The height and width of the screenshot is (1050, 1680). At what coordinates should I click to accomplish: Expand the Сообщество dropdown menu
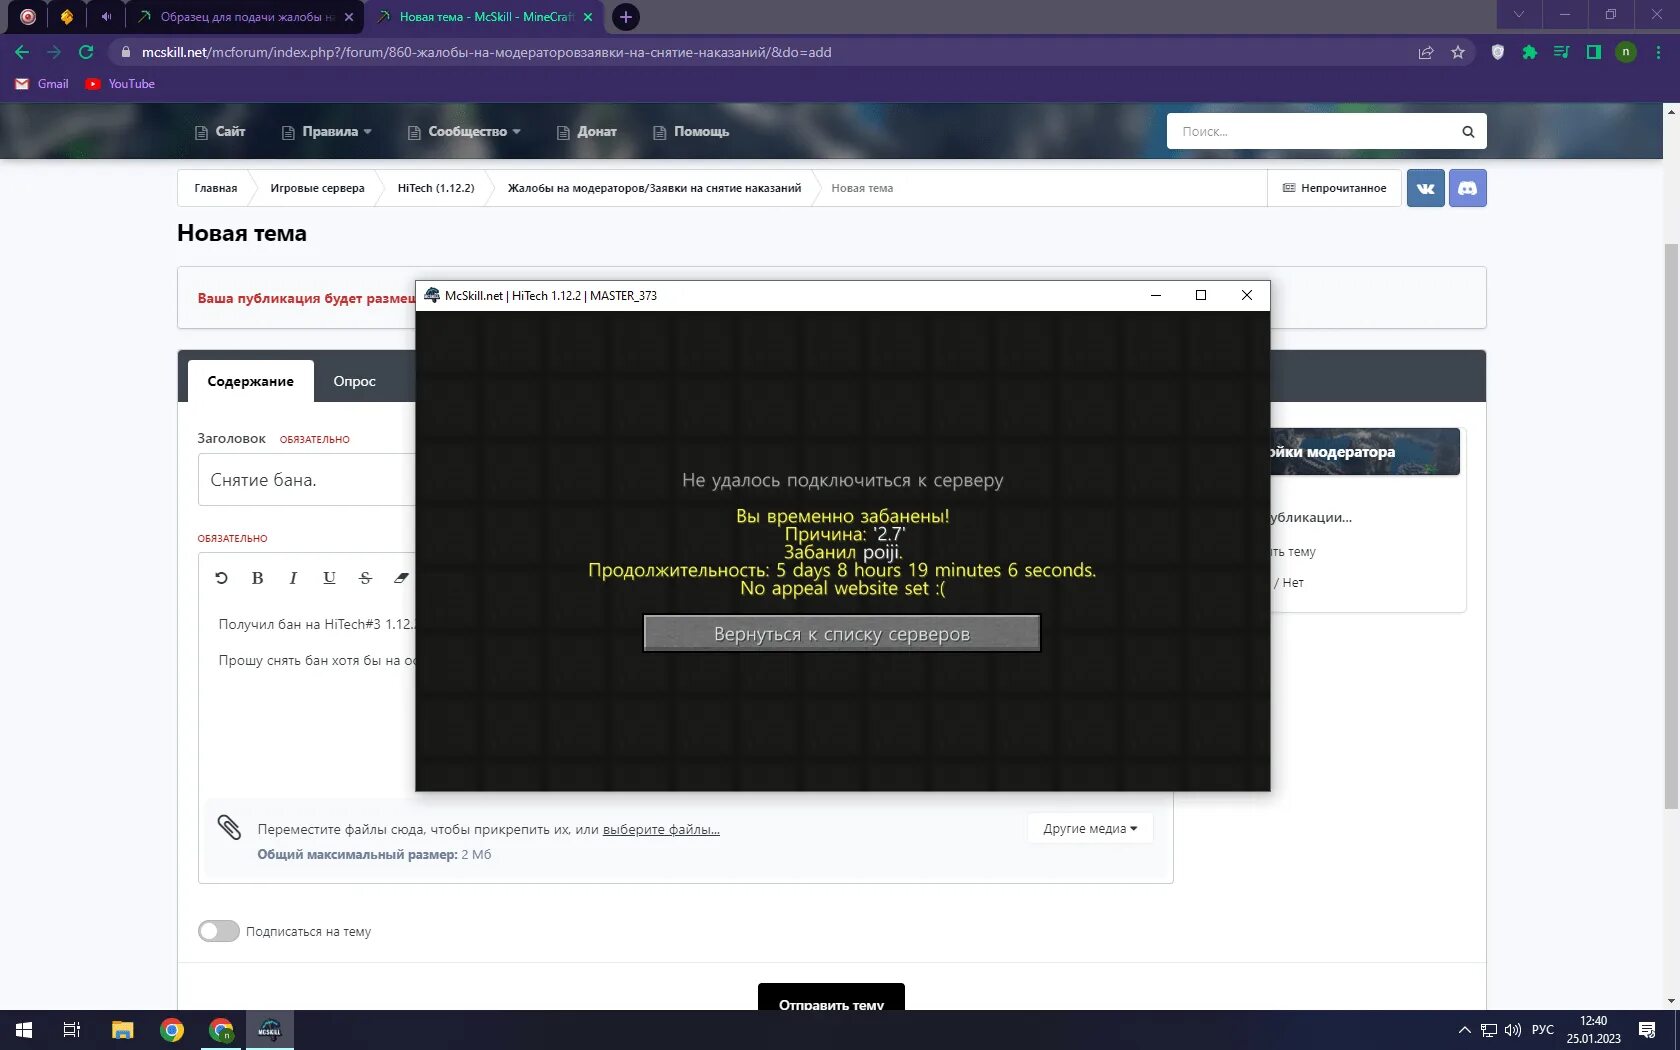(464, 132)
